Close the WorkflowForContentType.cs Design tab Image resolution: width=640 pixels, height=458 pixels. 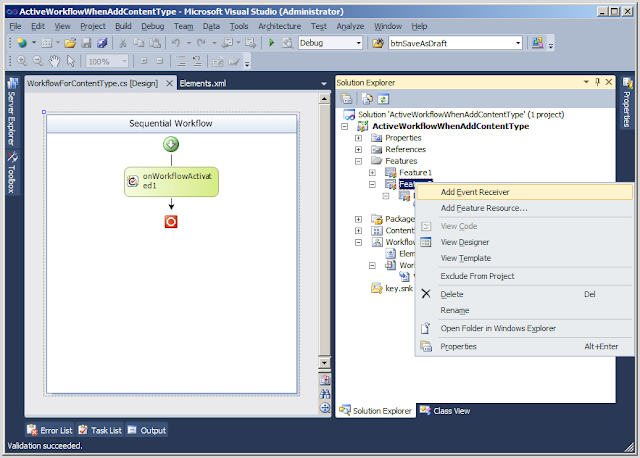(169, 83)
